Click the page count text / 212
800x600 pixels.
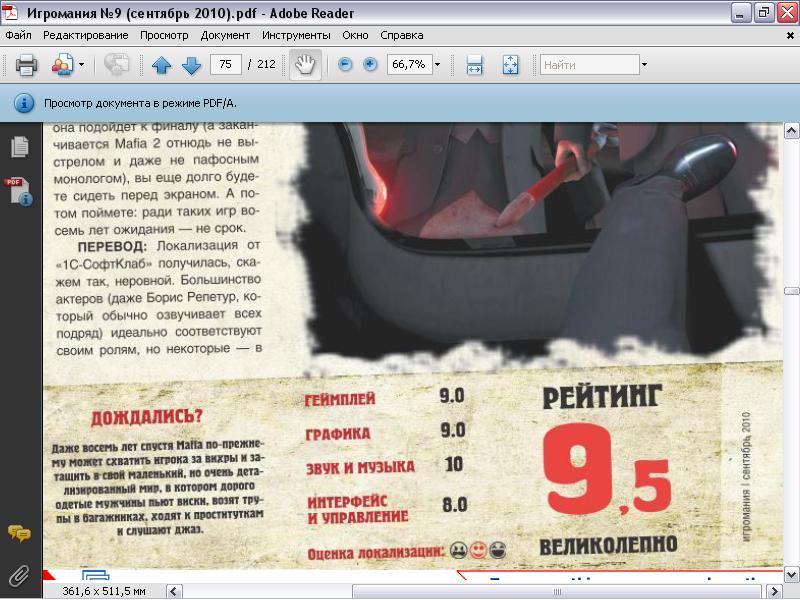pos(262,64)
